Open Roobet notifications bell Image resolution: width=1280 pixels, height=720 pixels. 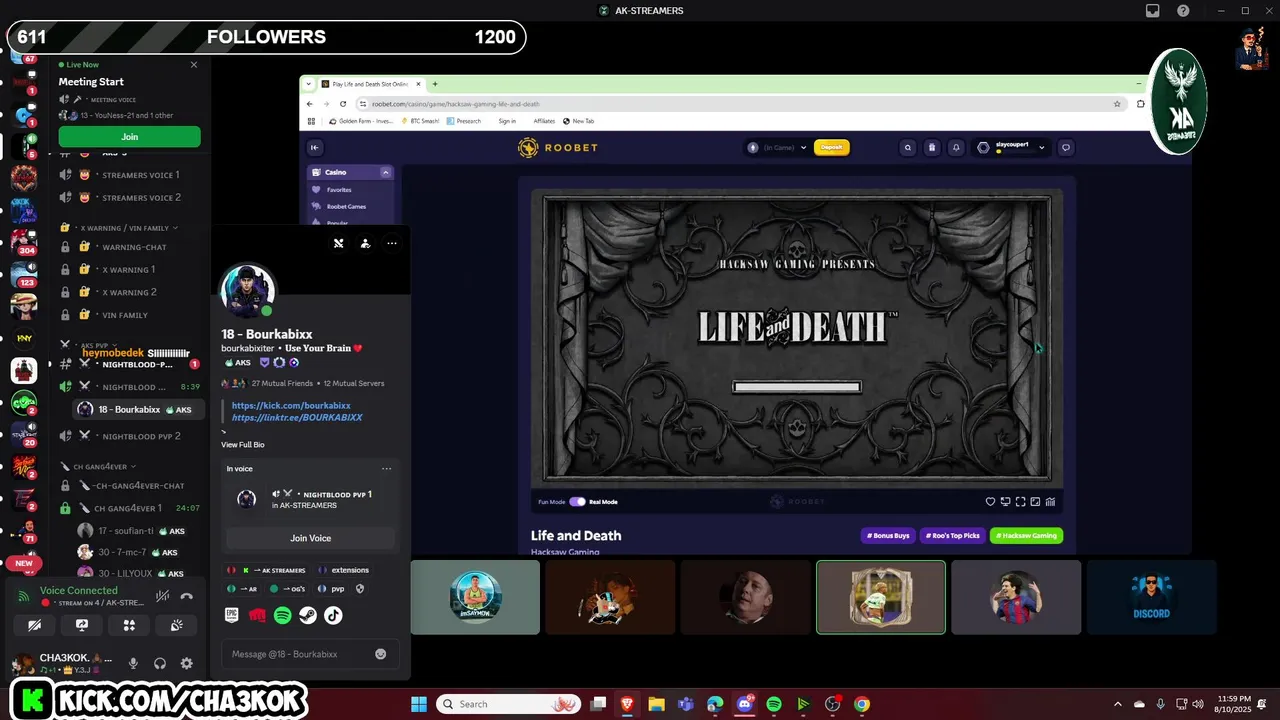click(x=956, y=147)
